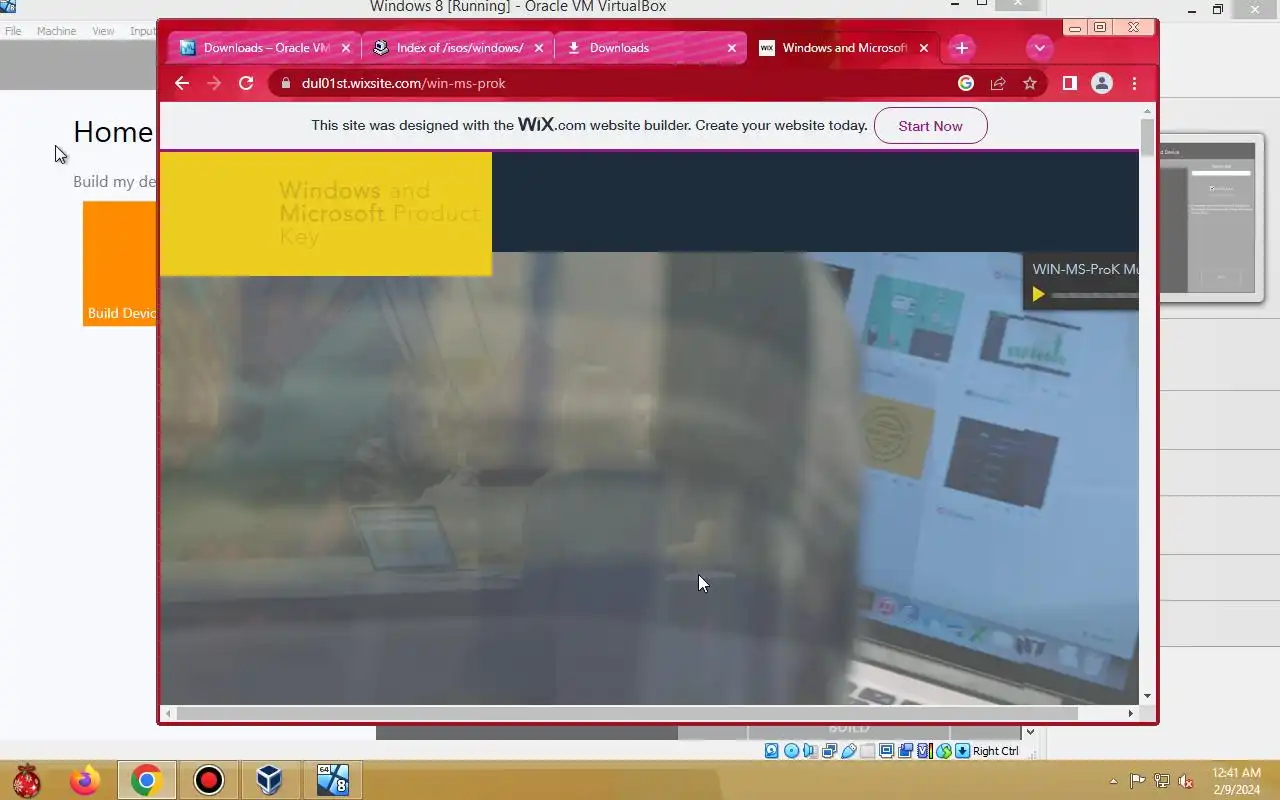Share this page via the share icon
This screenshot has width=1280, height=800.
coord(998,84)
